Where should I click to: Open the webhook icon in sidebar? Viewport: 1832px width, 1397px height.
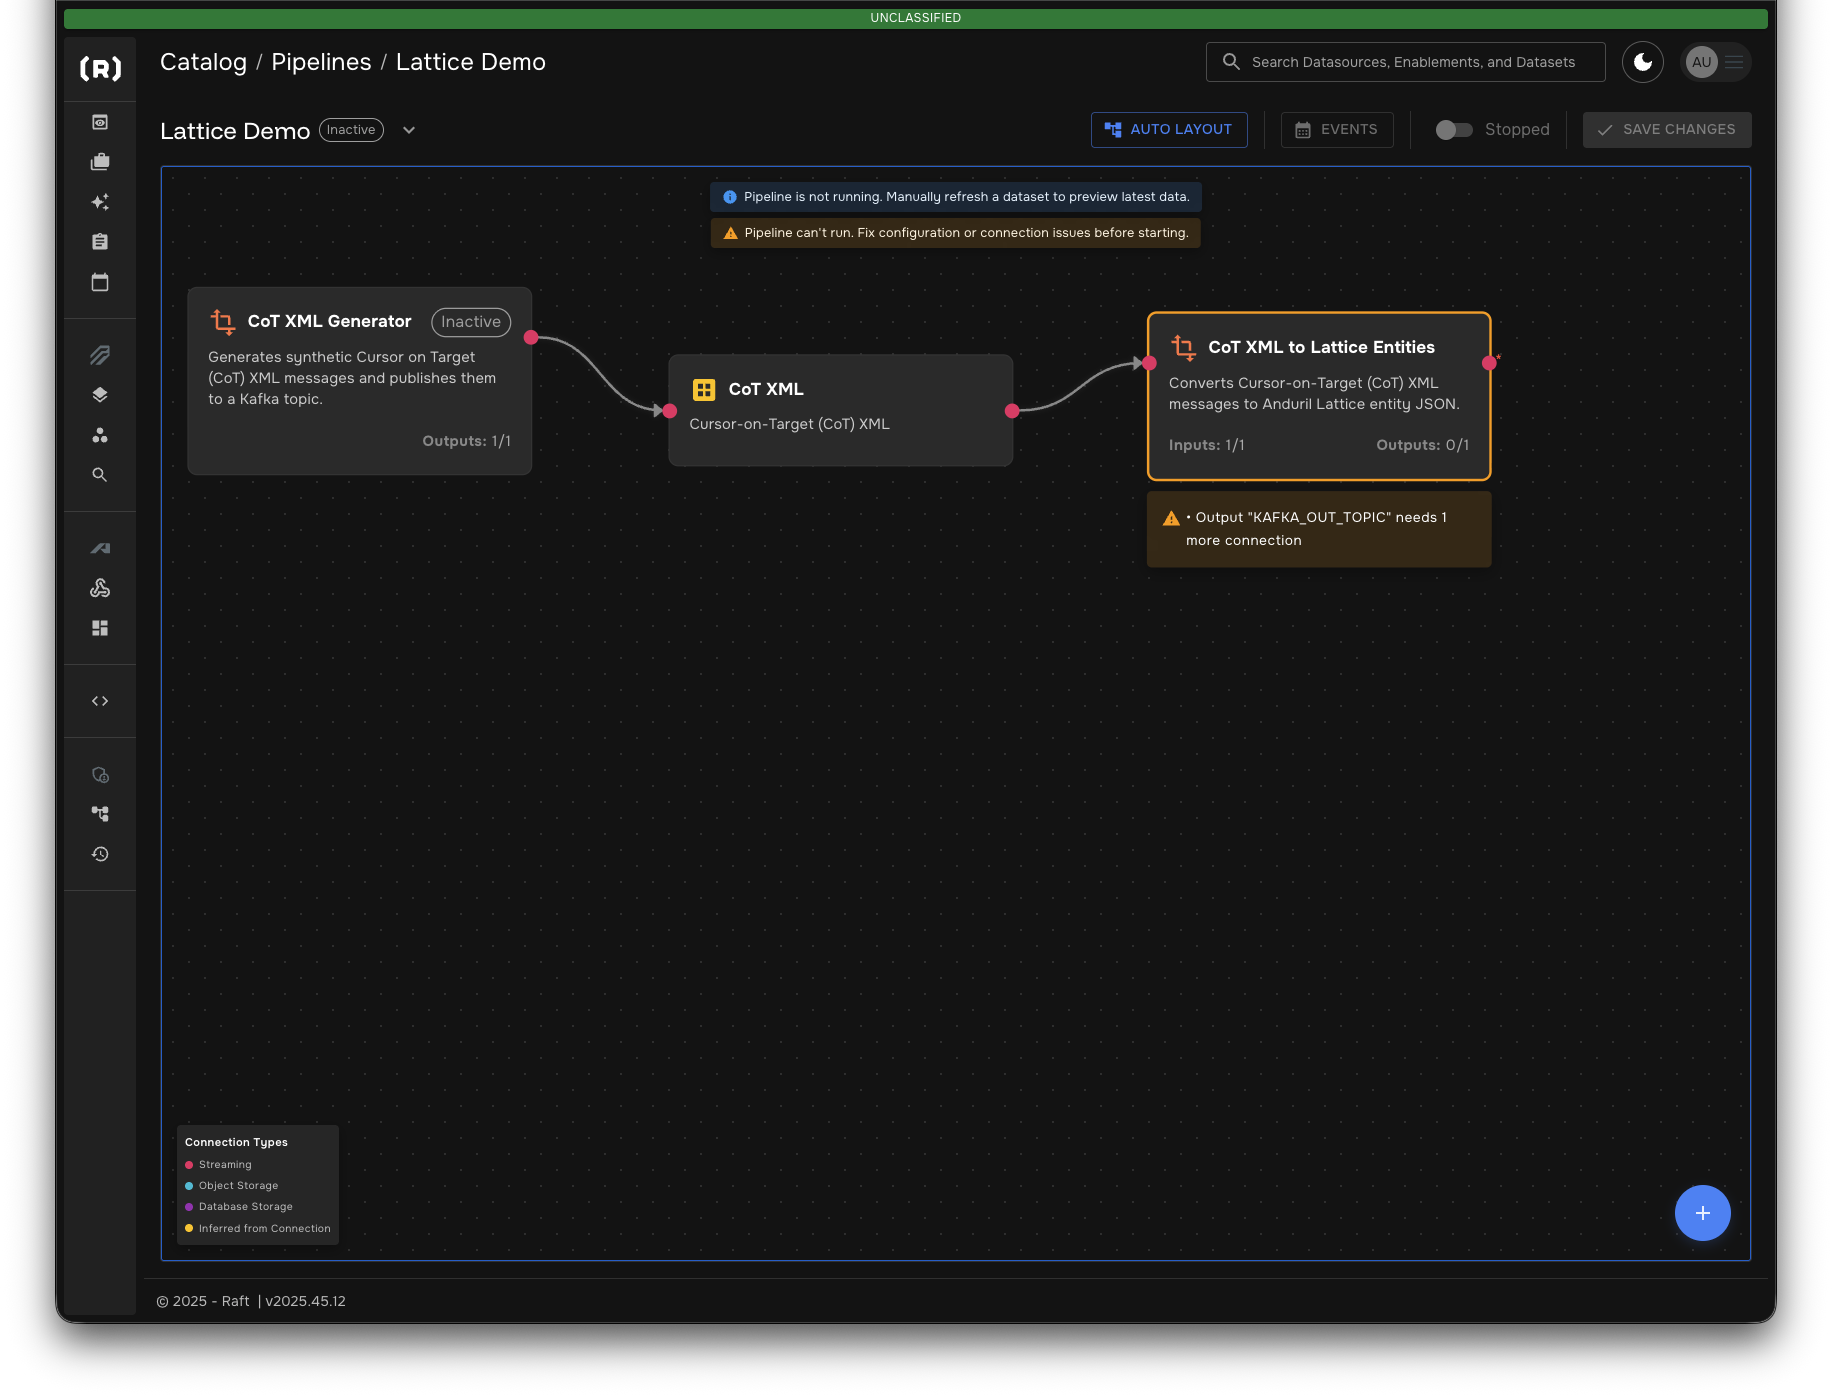tap(100, 588)
